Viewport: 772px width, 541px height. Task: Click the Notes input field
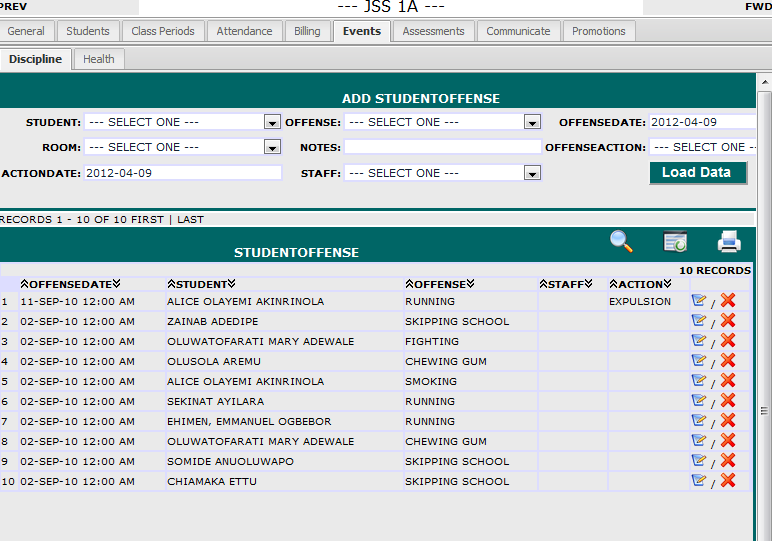pyautogui.click(x=442, y=147)
